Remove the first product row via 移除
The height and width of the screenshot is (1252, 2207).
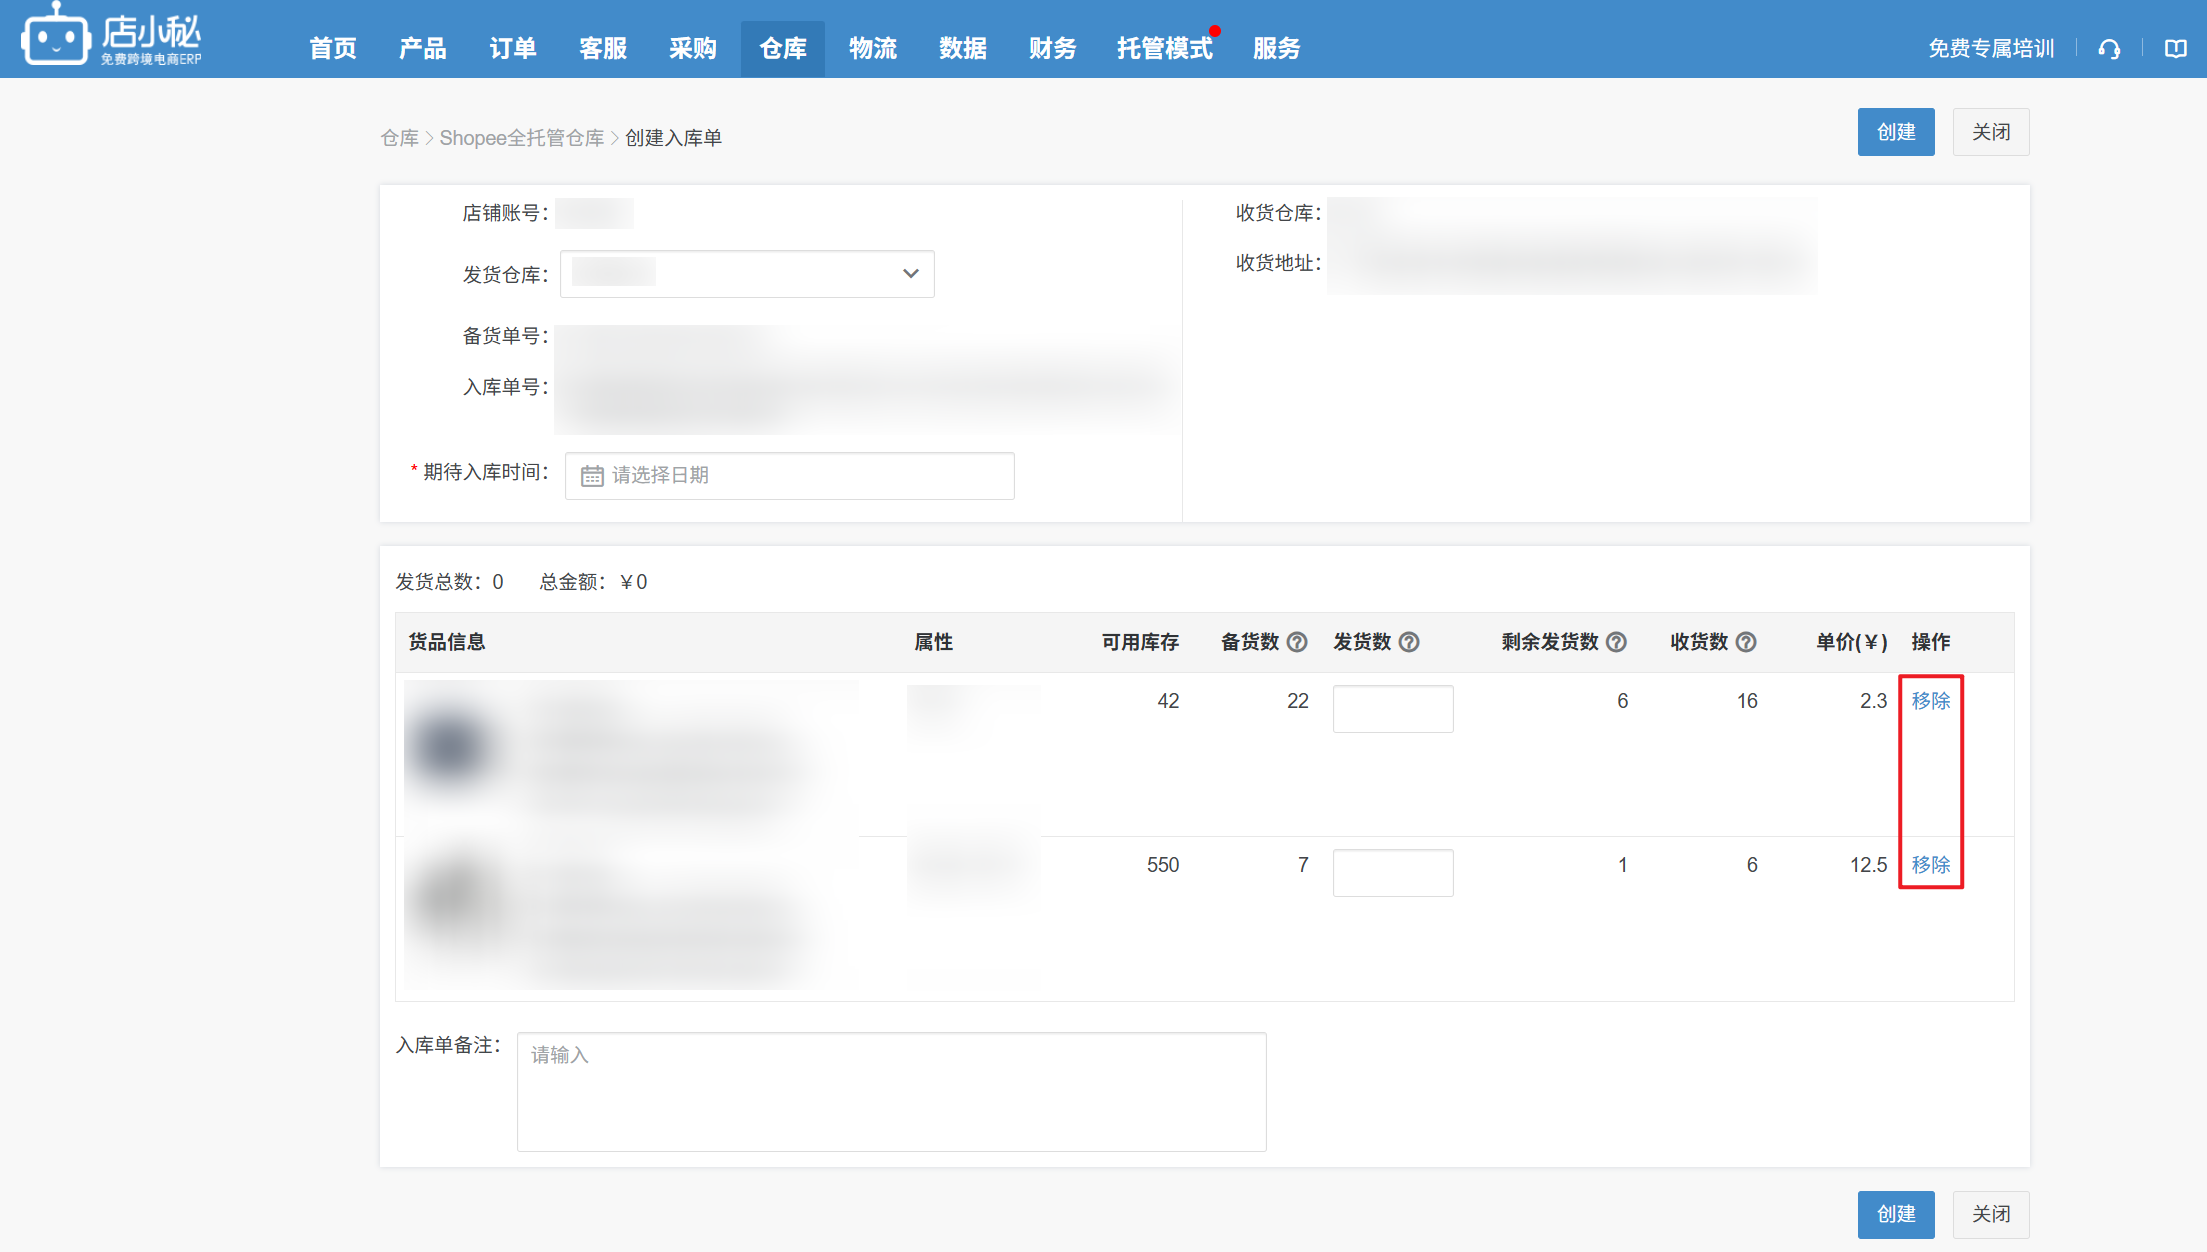[x=1930, y=701]
